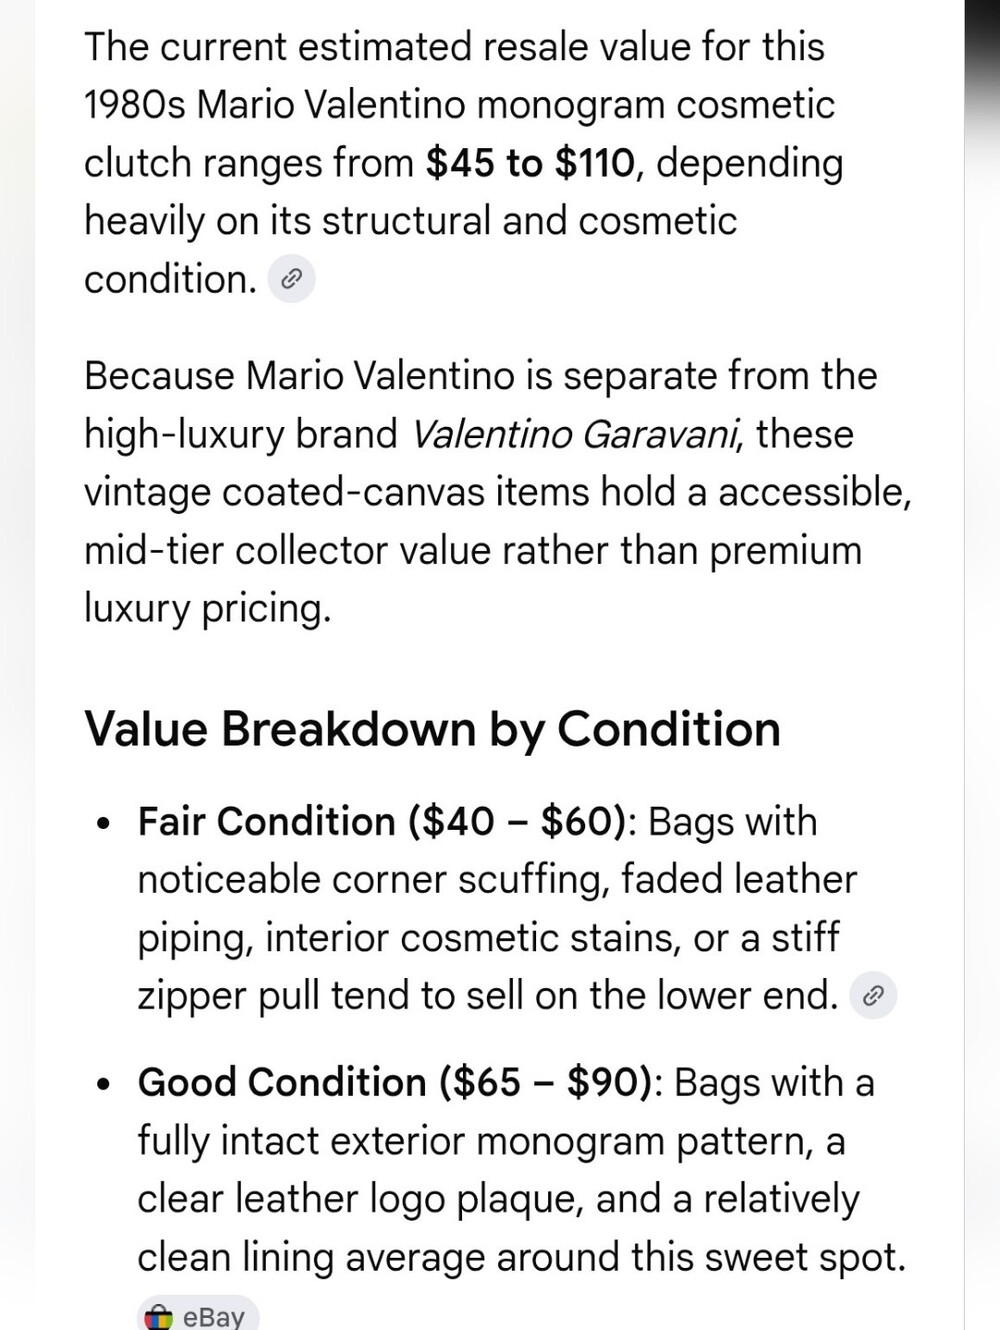Open the eBay source chip label
The image size is (1000, 1330).
click(x=214, y=1317)
